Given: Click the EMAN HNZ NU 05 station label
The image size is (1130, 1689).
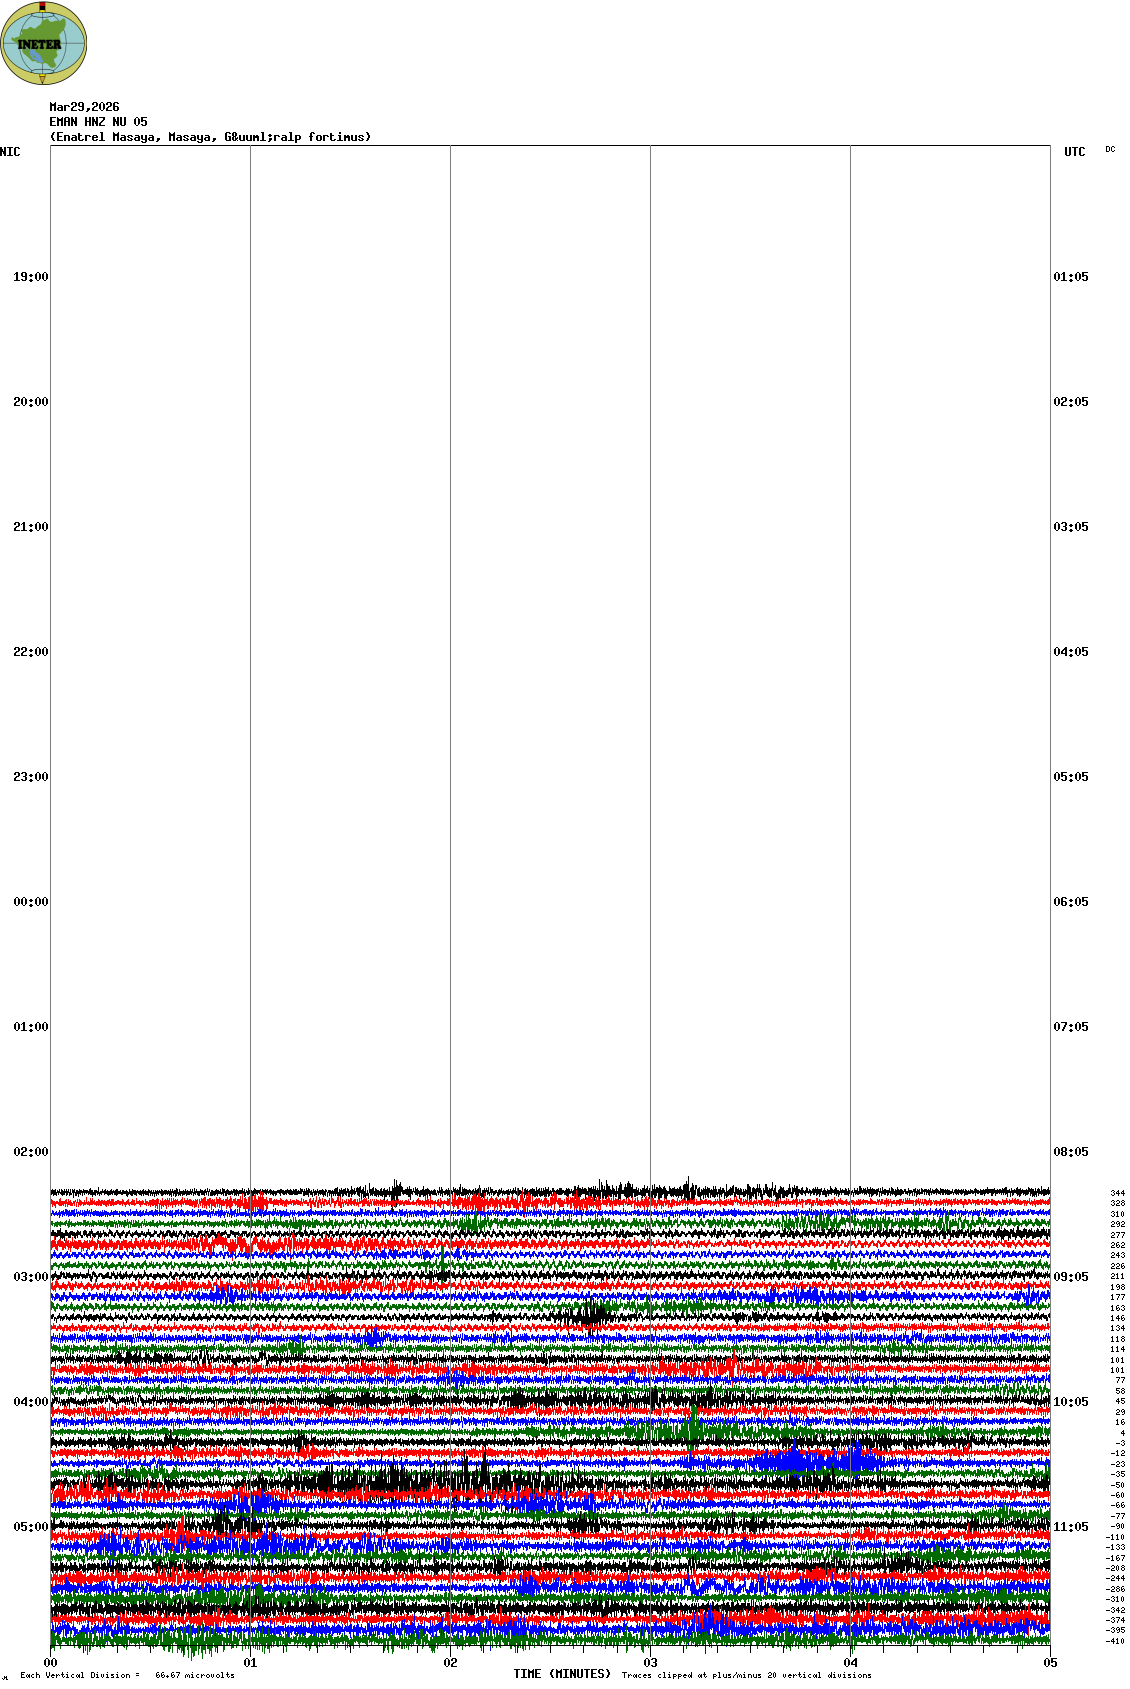Looking at the screenshot, I should coord(98,122).
